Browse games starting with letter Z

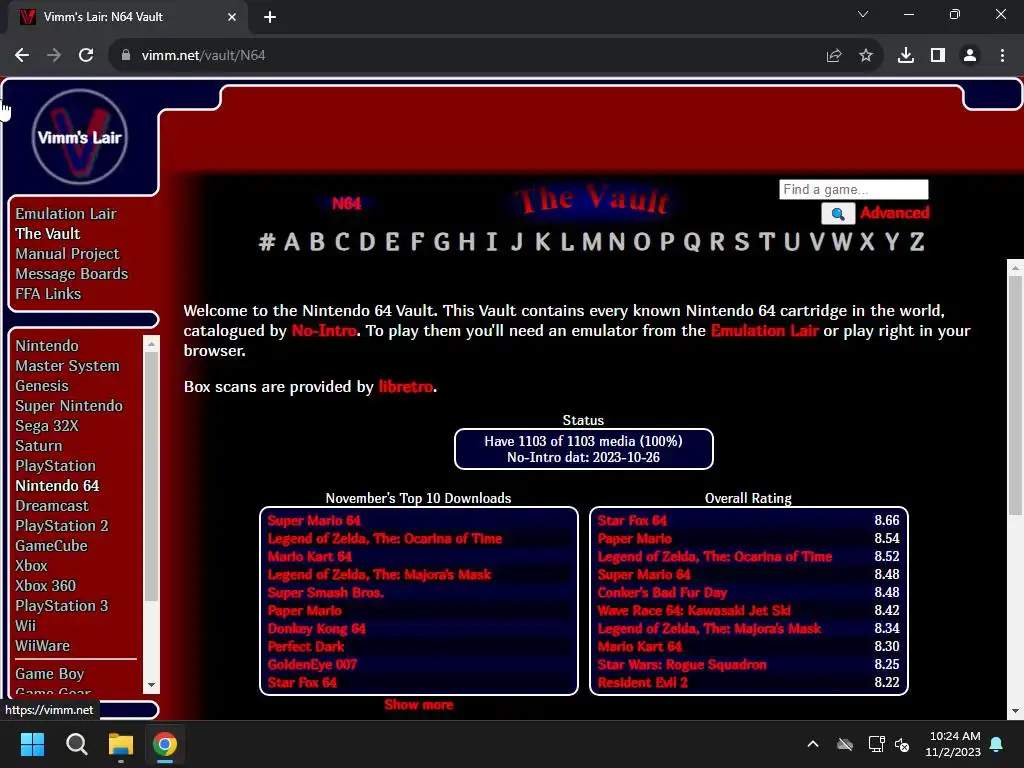917,242
